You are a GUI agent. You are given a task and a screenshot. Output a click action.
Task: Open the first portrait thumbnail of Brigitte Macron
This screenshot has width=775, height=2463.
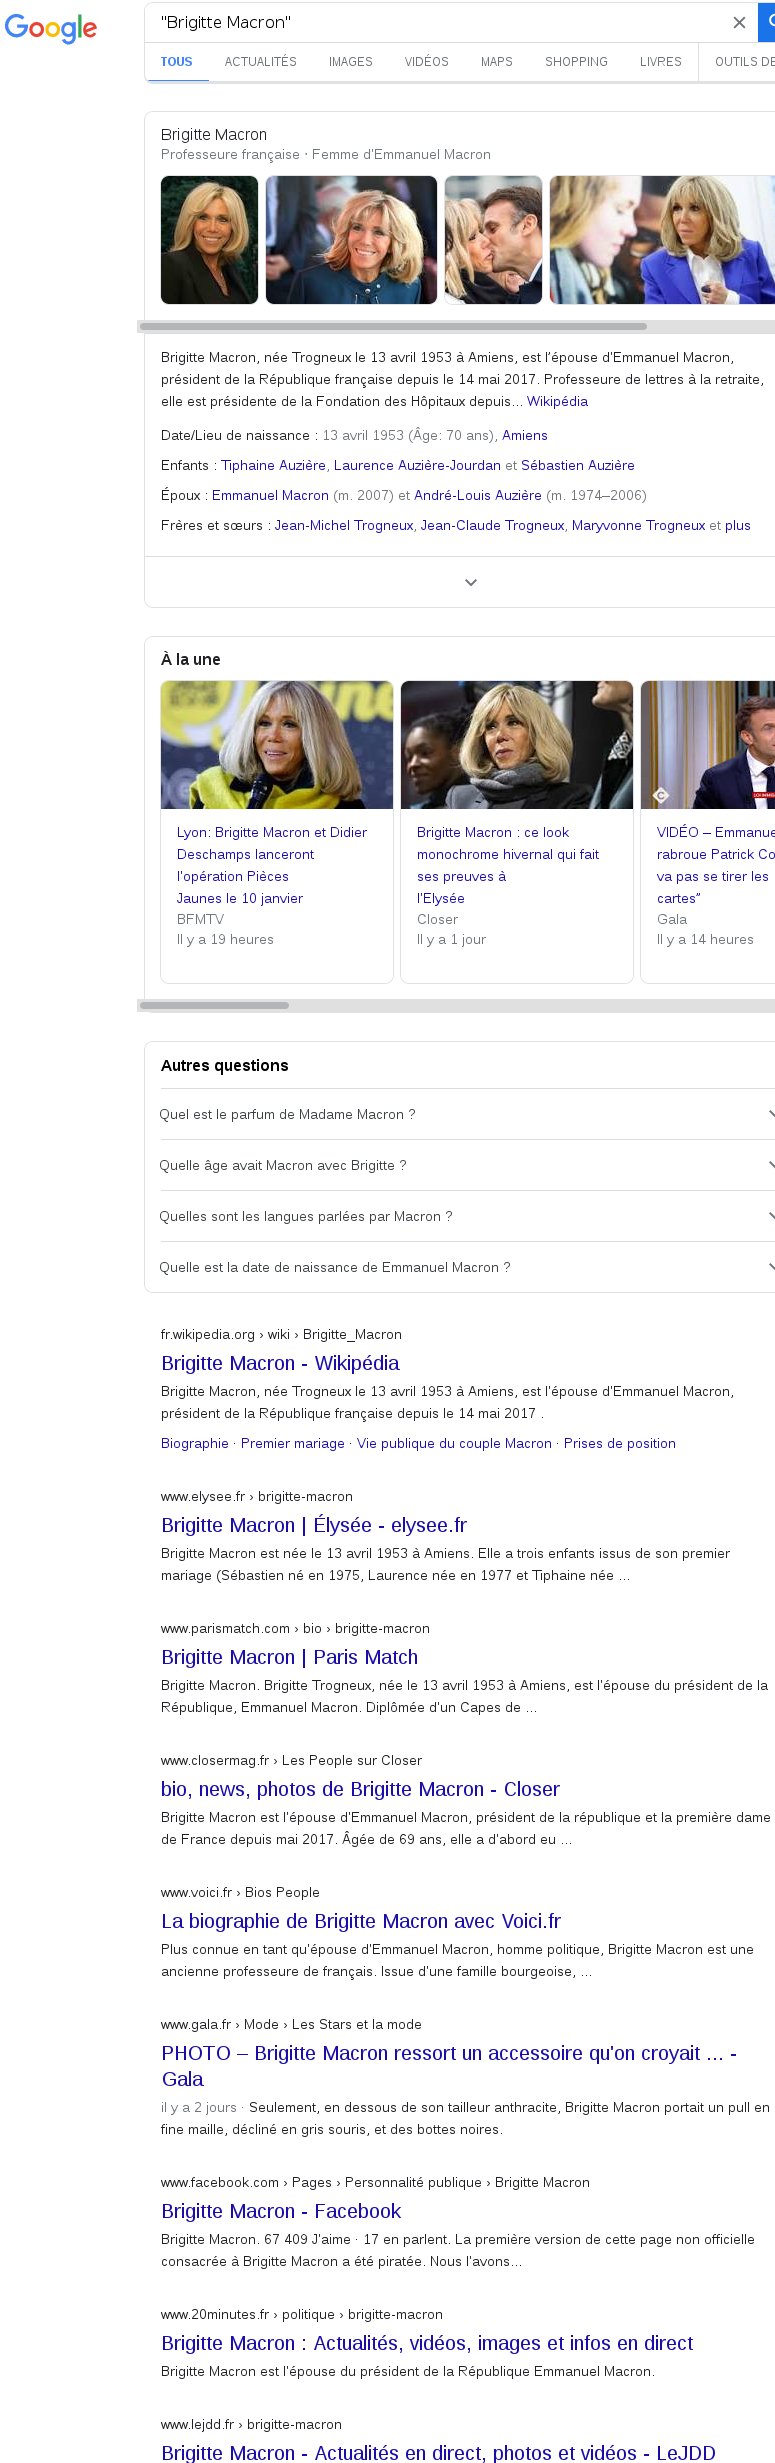pos(210,240)
